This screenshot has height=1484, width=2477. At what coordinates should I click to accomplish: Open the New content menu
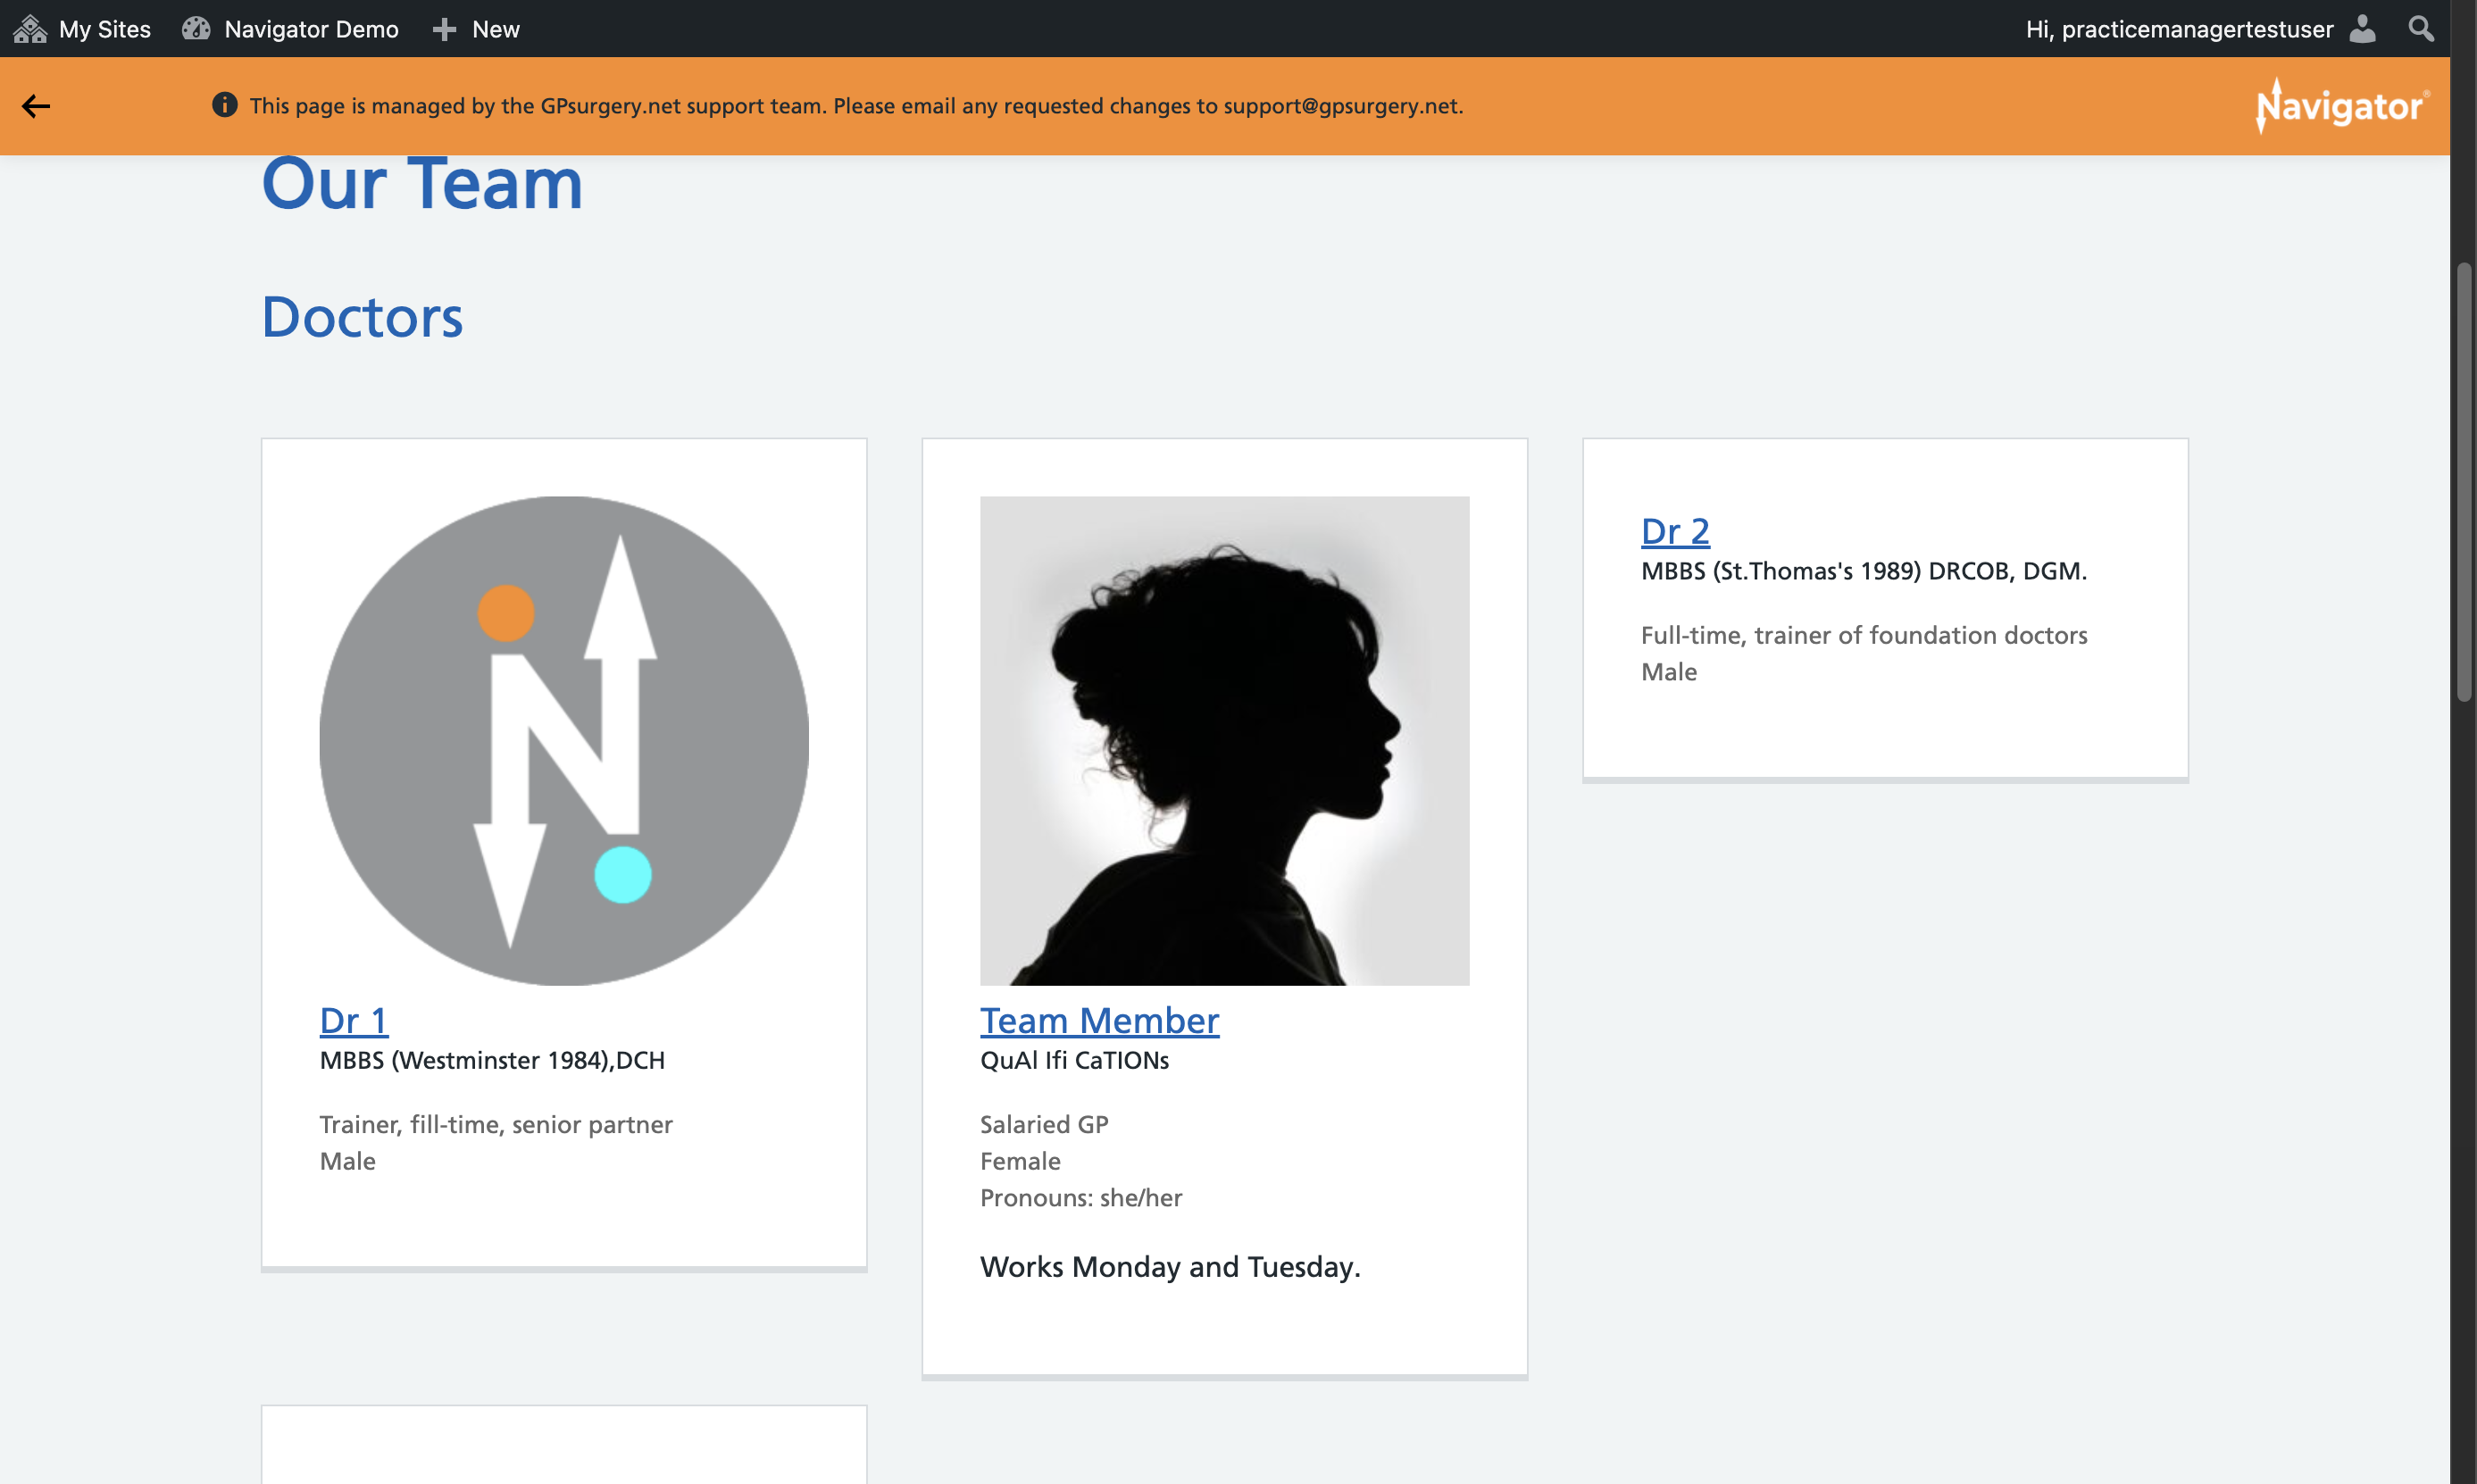pyautogui.click(x=476, y=29)
